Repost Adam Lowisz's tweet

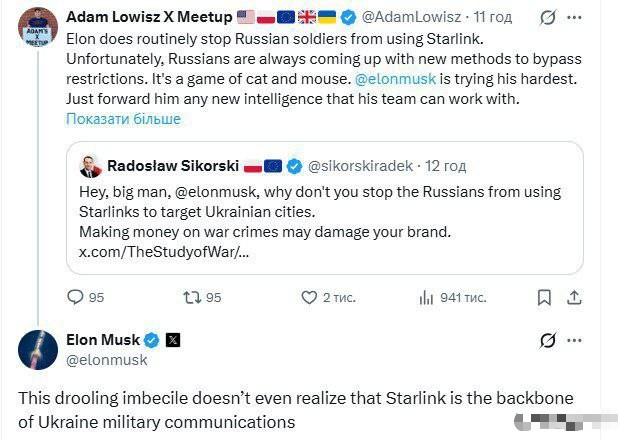(188, 297)
